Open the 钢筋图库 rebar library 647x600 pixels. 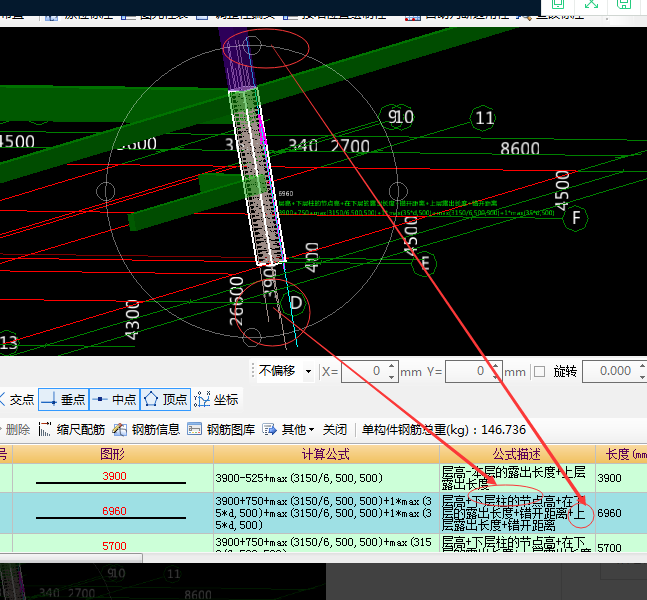point(221,430)
